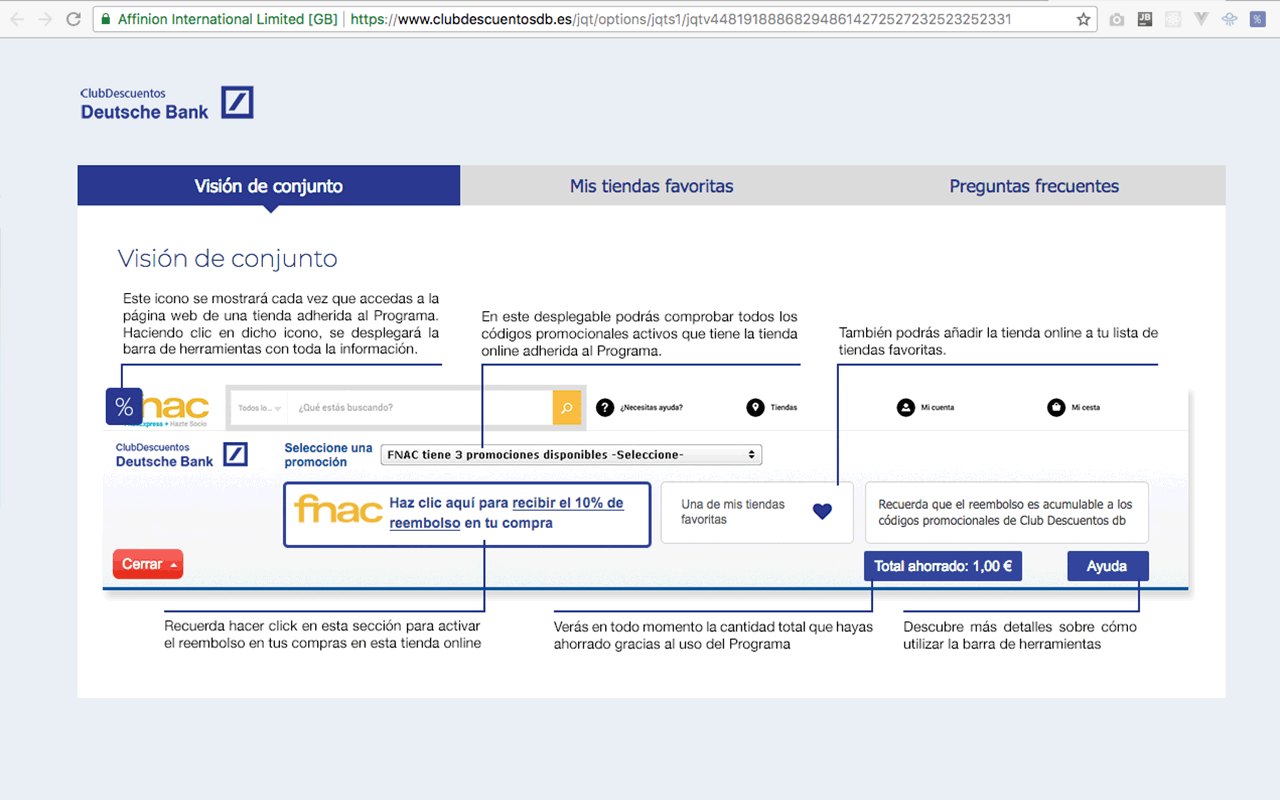Click the Mi cuenta person icon
Viewport: 1280px width, 800px height.
pyautogui.click(x=906, y=407)
